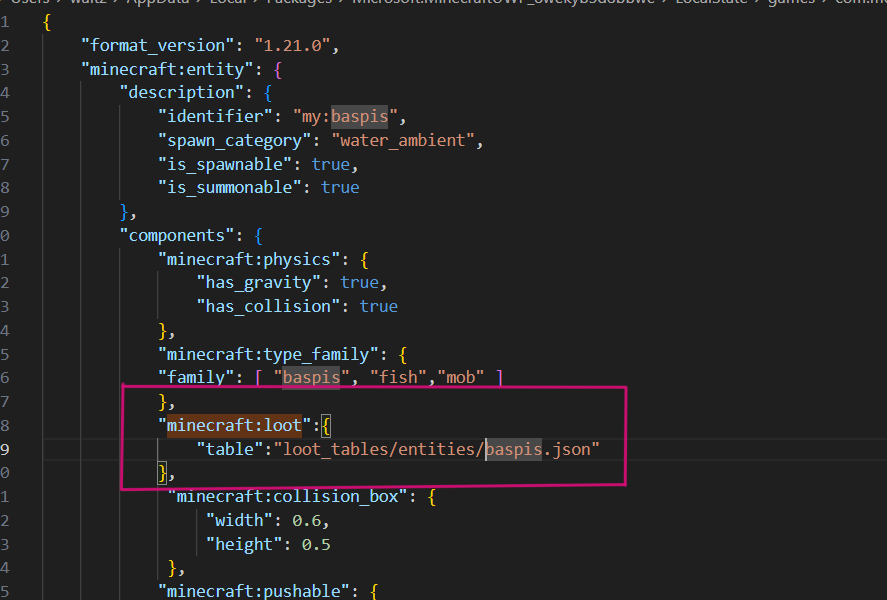Click the loot_tables/entities/baspis.json path string
Image resolution: width=887 pixels, height=600 pixels.
(440, 449)
